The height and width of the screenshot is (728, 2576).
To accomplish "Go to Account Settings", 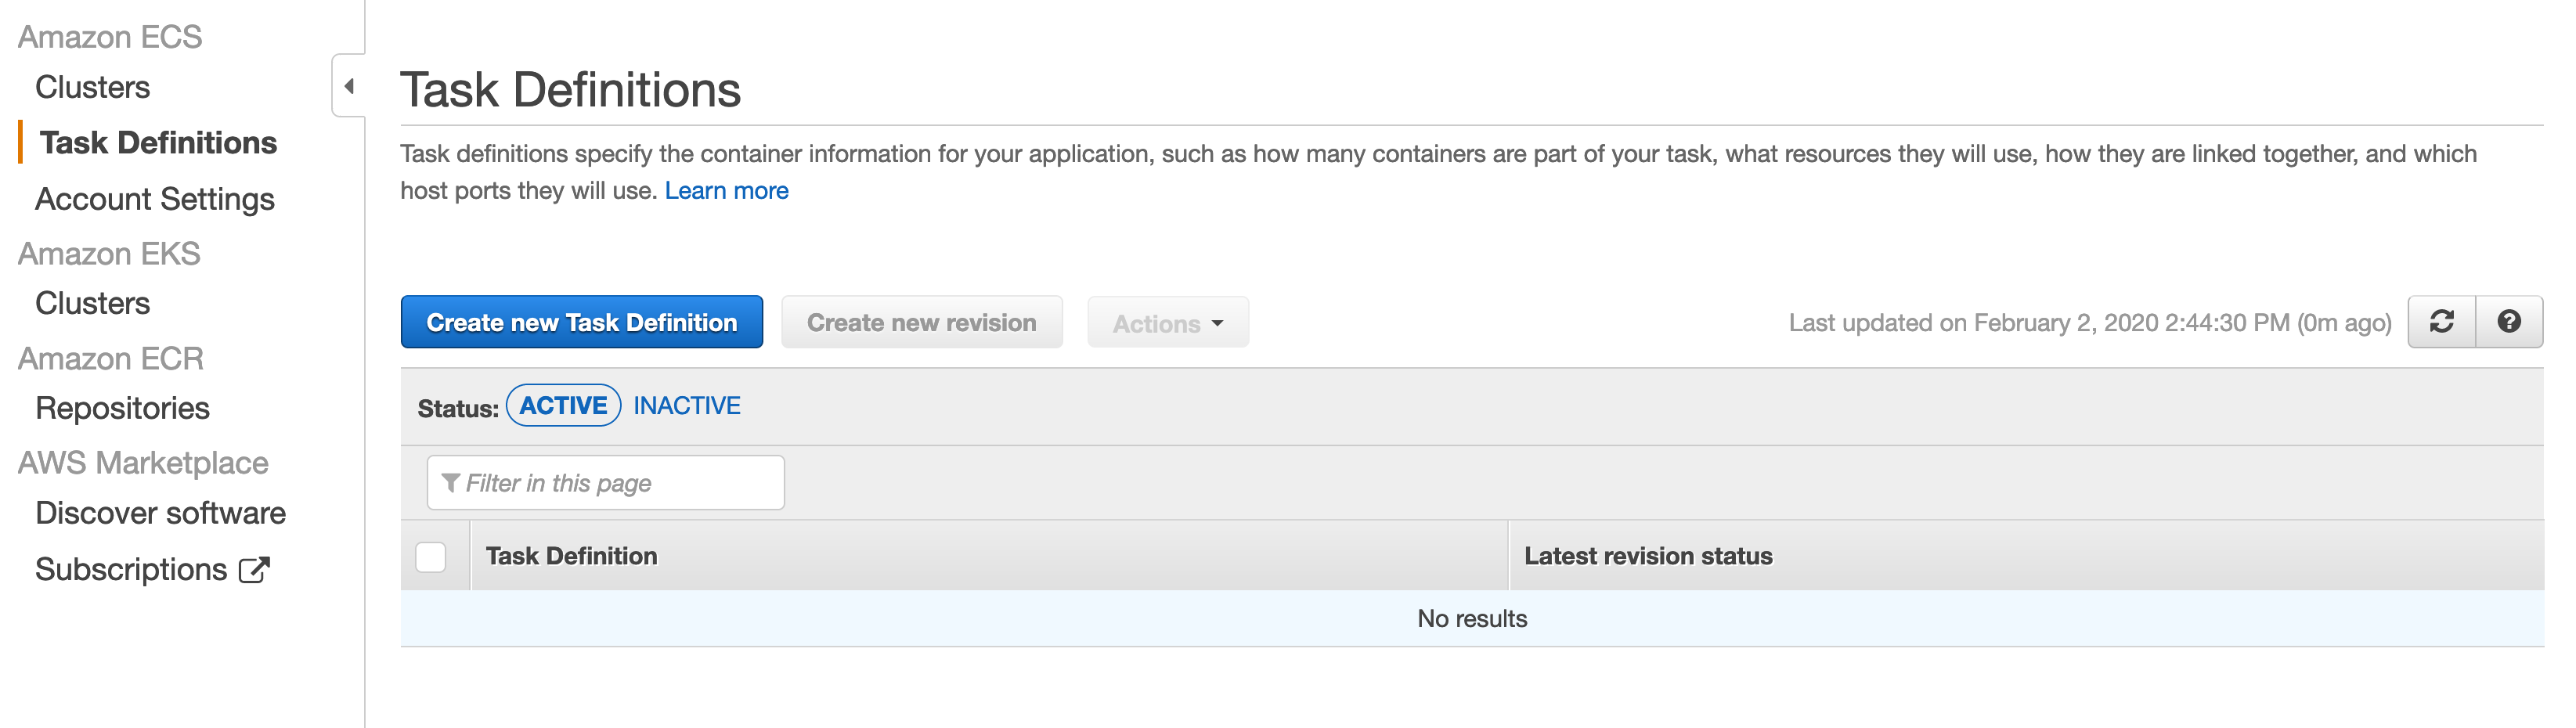I will [x=155, y=199].
